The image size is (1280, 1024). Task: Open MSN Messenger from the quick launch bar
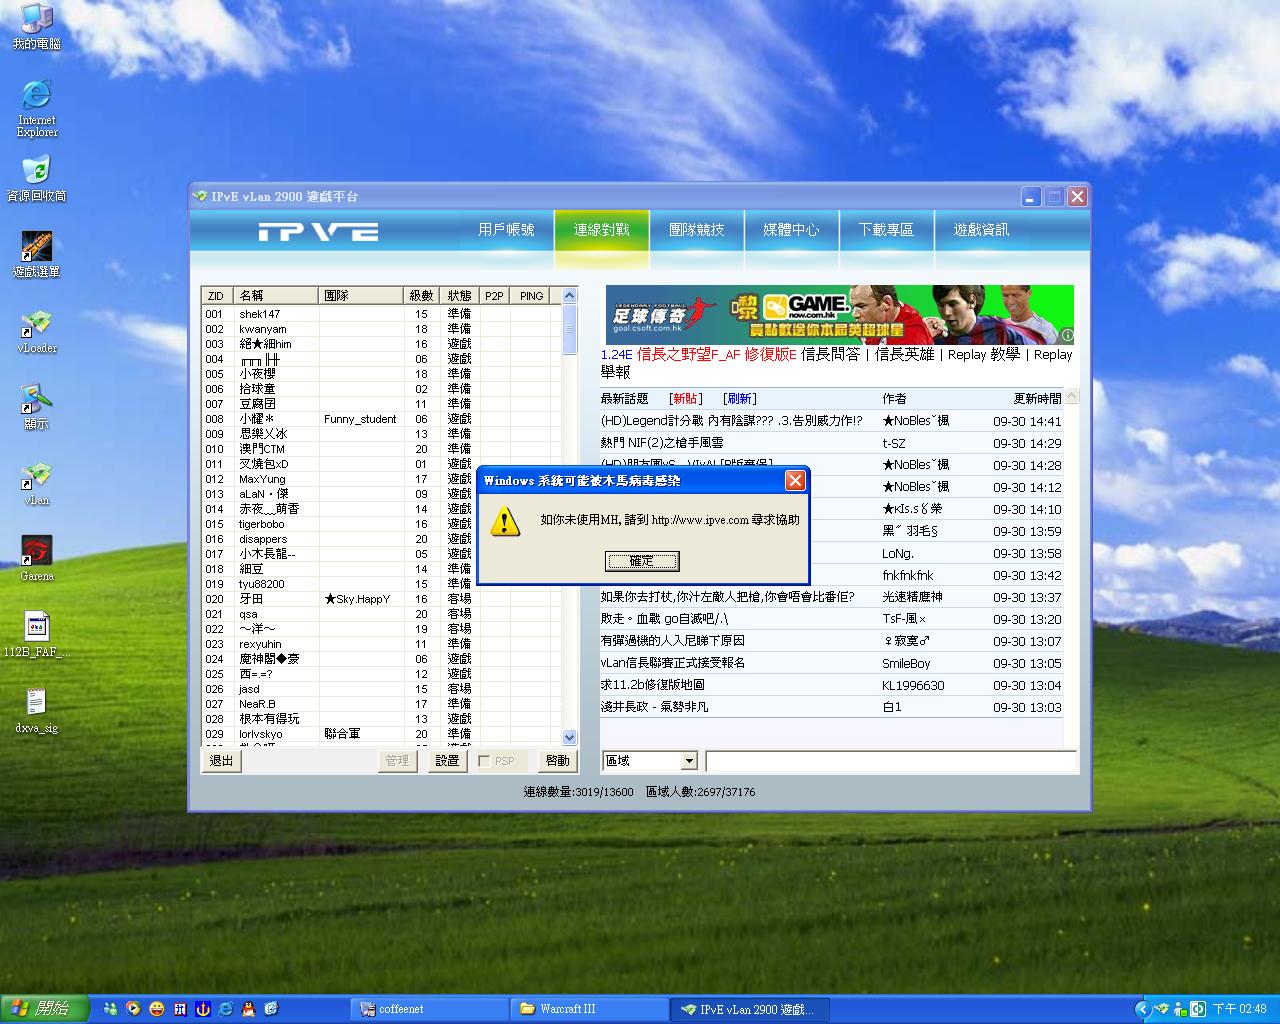coord(112,1009)
